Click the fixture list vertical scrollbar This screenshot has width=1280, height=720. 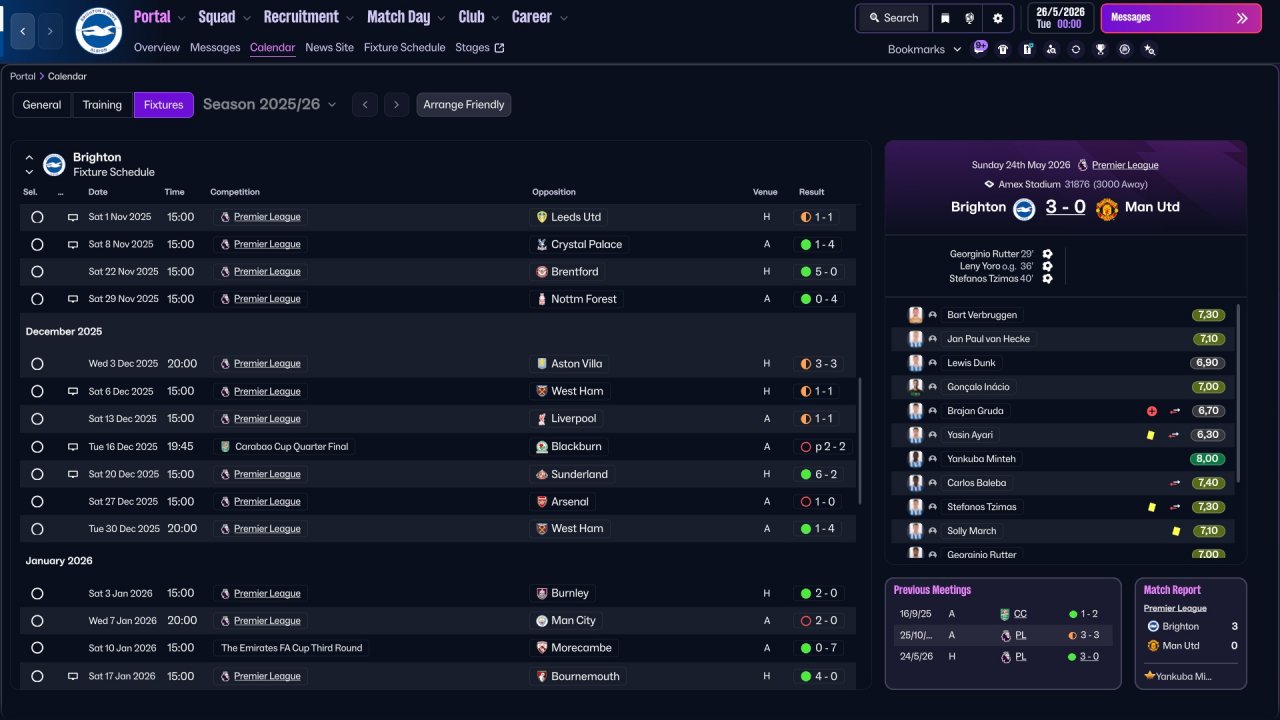pyautogui.click(x=860, y=440)
